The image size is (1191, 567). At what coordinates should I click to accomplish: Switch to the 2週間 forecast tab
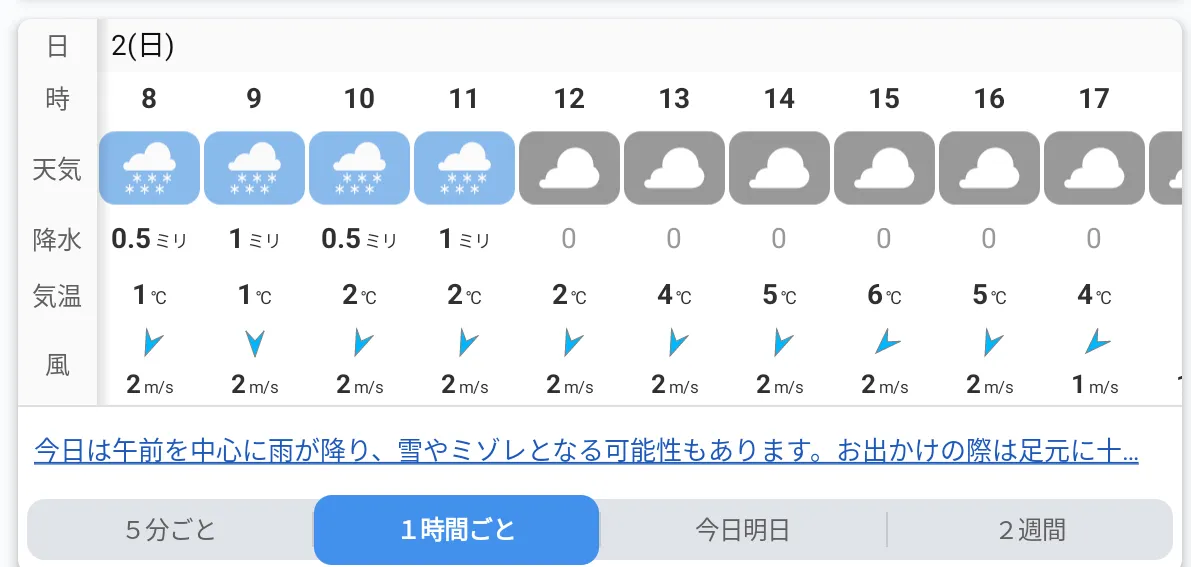[1031, 530]
